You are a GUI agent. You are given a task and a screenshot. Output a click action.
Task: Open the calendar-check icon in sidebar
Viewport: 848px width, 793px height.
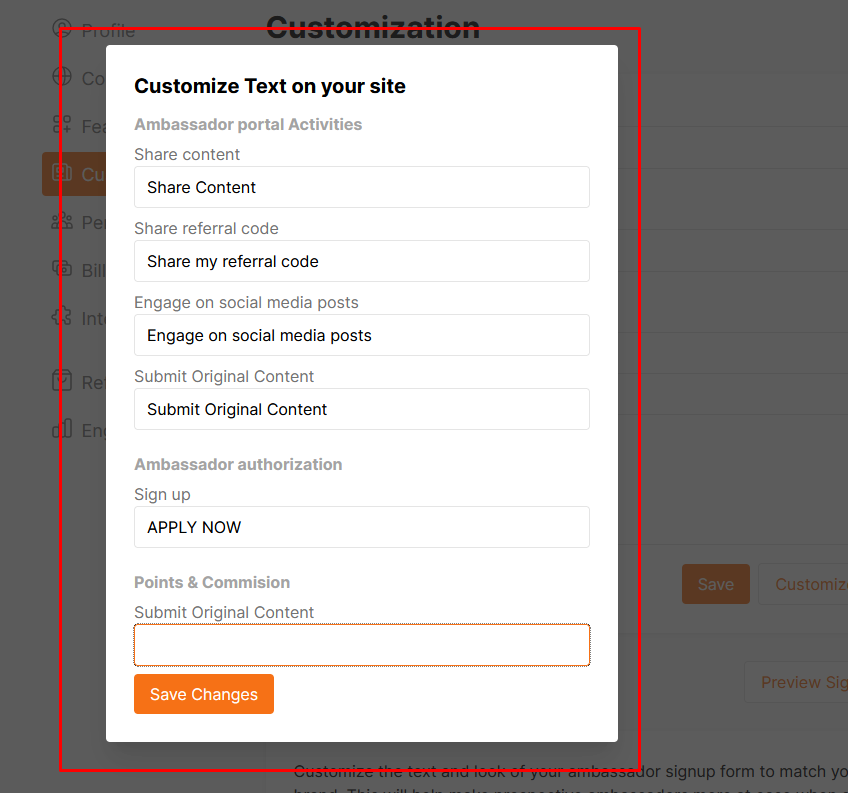(62, 381)
